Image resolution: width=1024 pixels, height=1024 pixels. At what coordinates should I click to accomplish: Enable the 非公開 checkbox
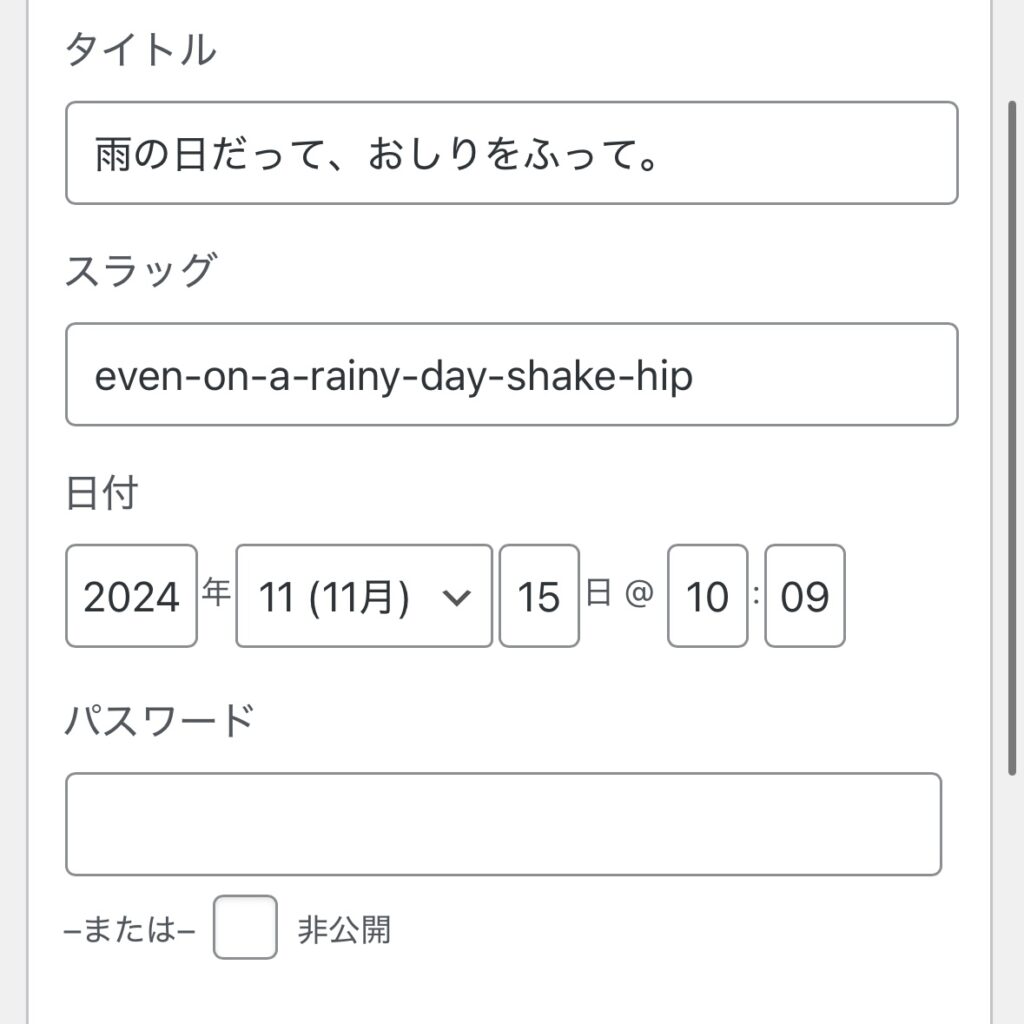click(x=245, y=927)
